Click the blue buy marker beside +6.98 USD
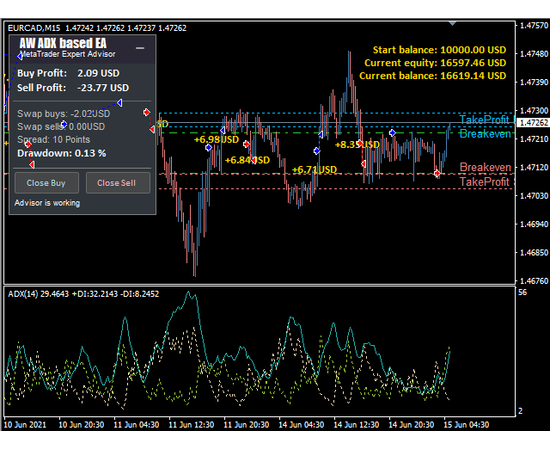 209,148
